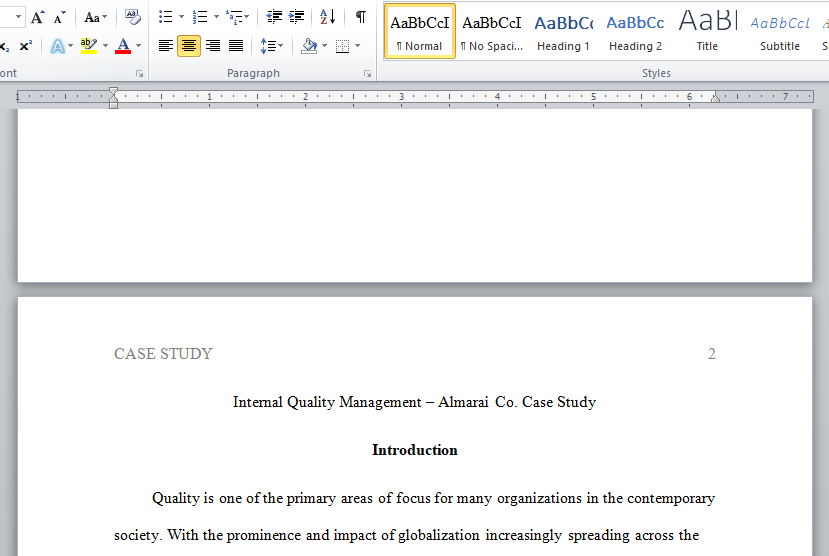The width and height of the screenshot is (829, 556).
Task: Select the Normal style
Action: point(420,31)
